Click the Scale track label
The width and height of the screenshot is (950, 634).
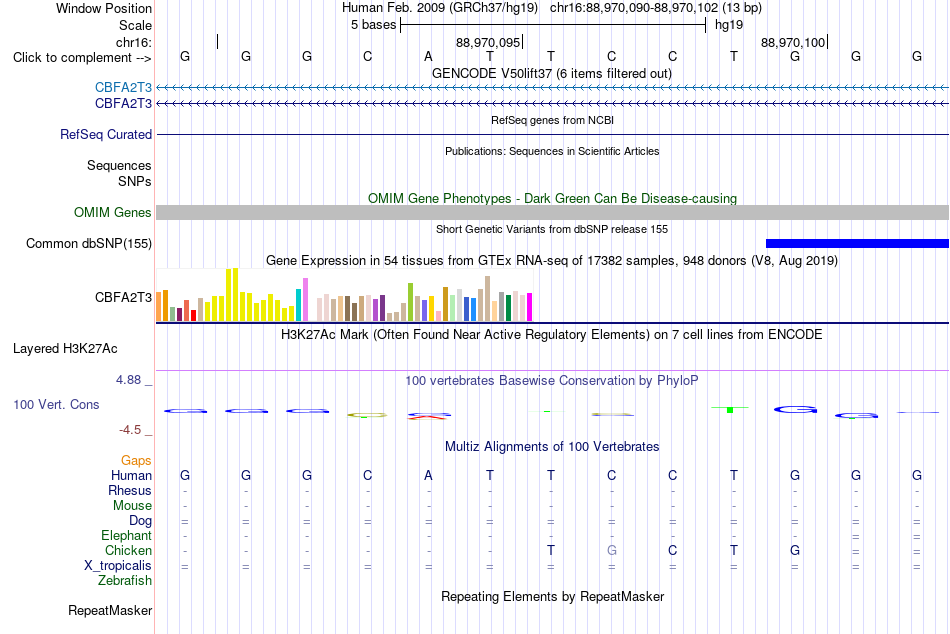[135, 25]
